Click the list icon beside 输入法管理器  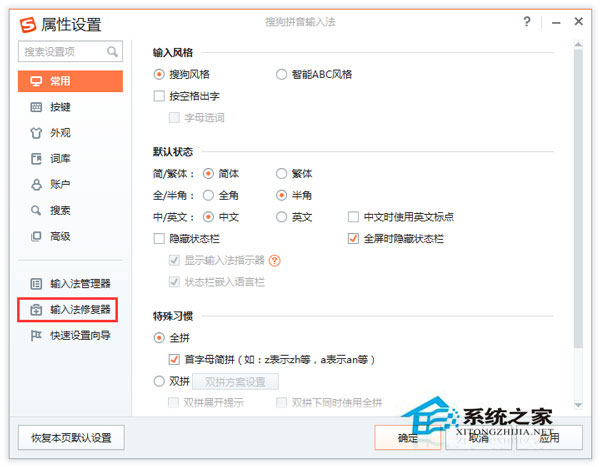coord(36,284)
